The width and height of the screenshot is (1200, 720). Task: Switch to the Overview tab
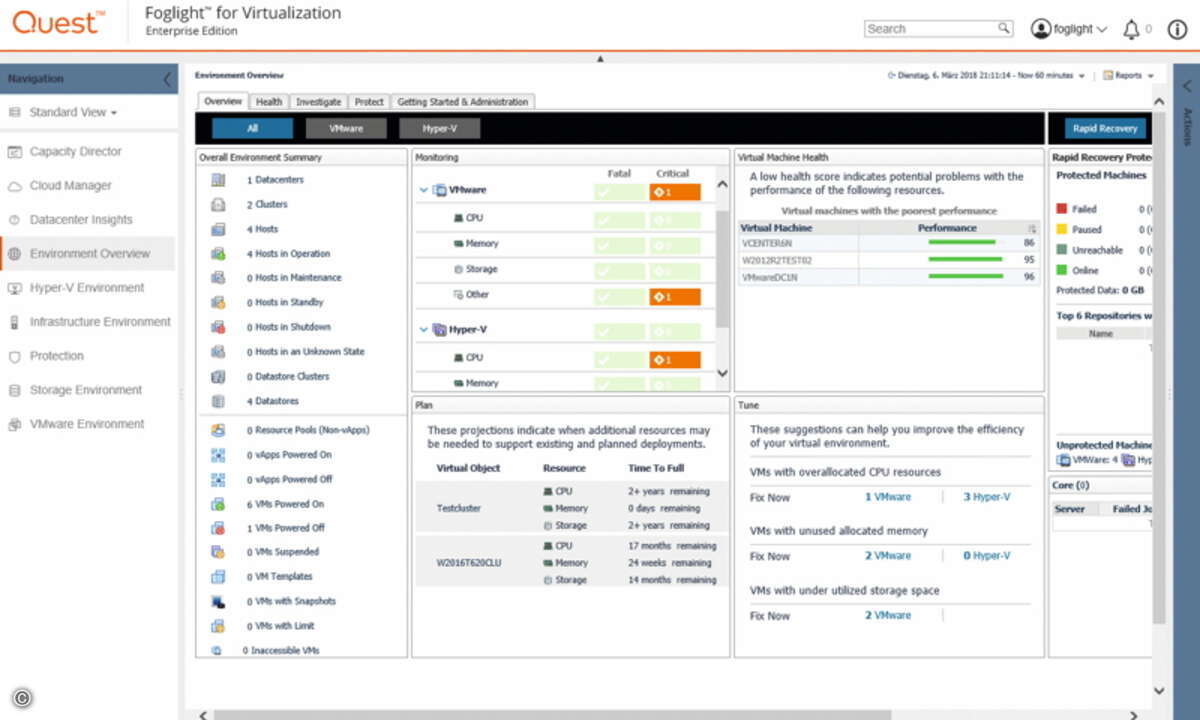pos(223,102)
